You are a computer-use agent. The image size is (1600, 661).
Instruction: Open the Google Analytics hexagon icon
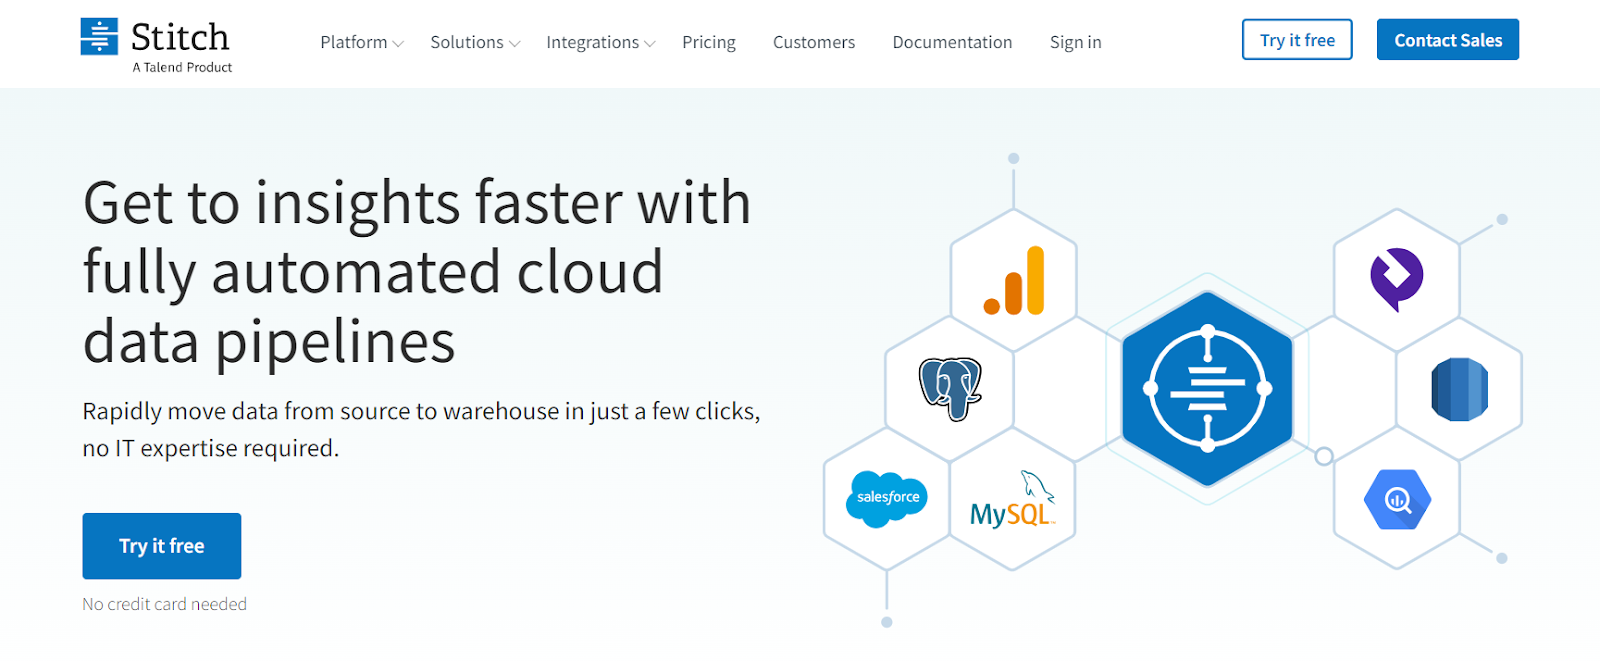click(x=1014, y=281)
